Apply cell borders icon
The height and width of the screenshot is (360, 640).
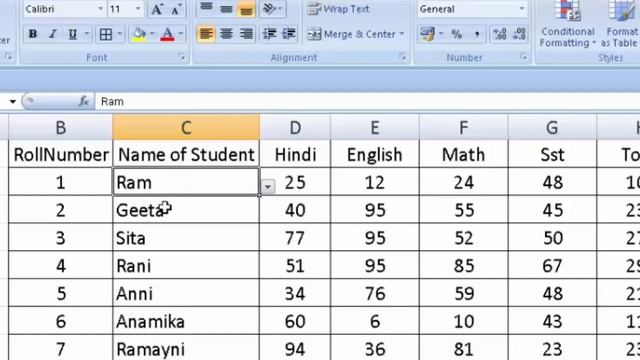(106, 34)
